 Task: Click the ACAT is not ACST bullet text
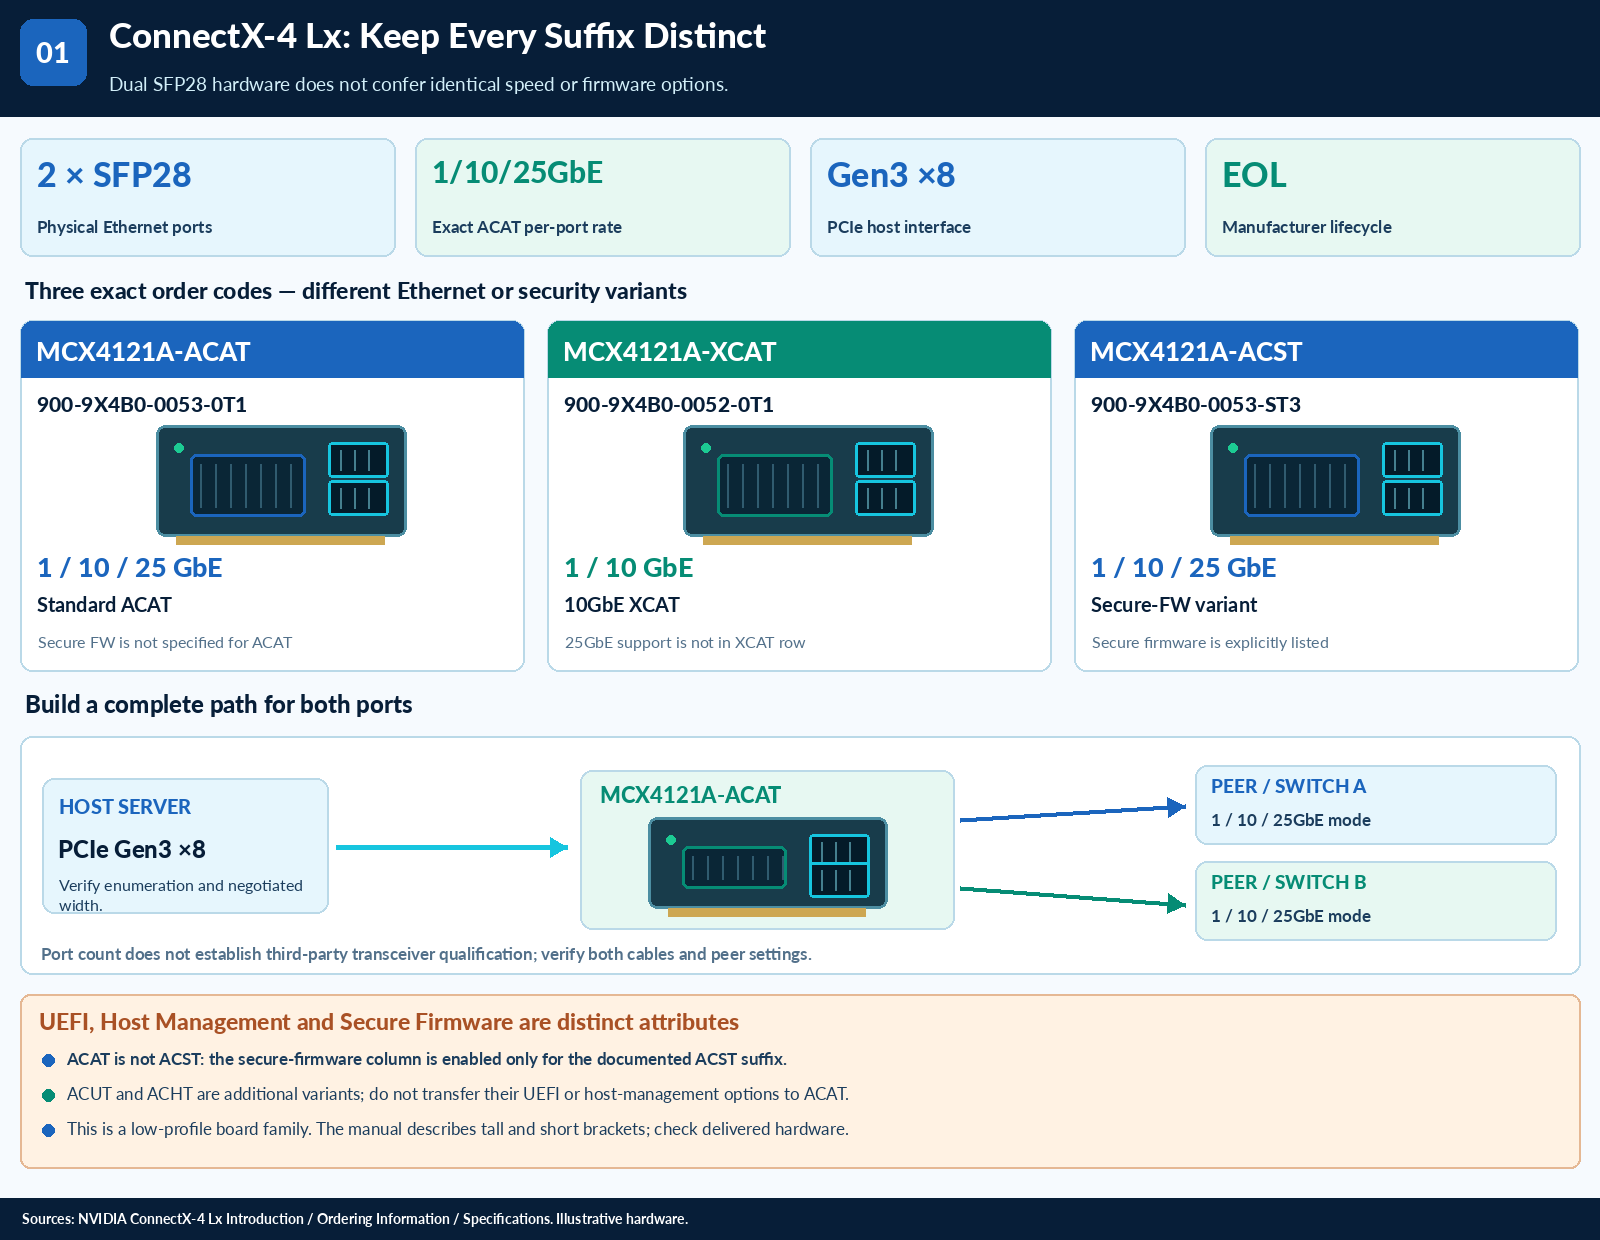pos(427,1059)
